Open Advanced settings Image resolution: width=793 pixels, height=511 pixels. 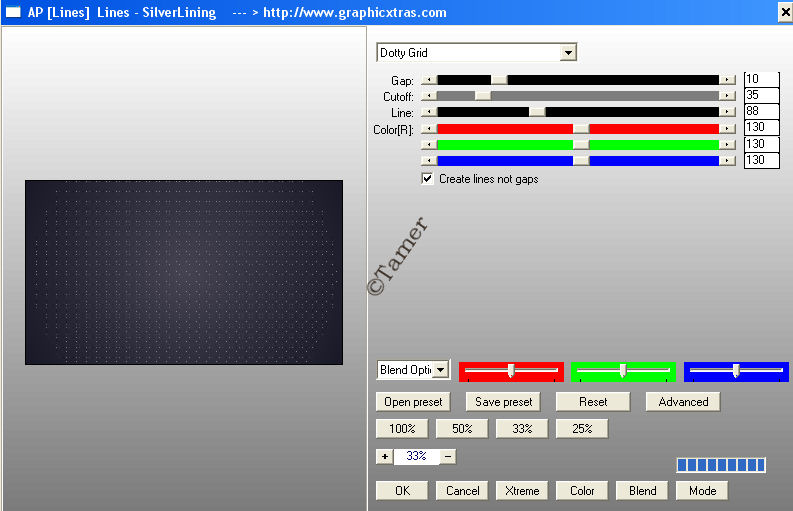point(683,402)
